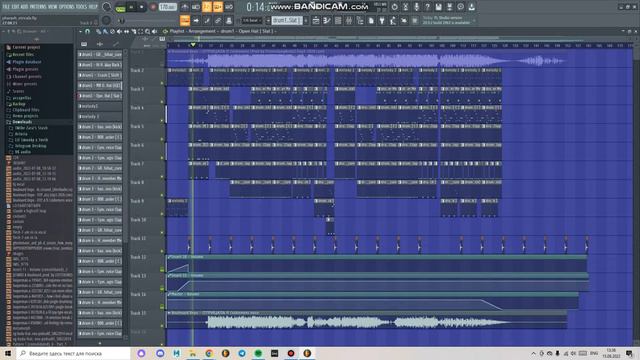The height and width of the screenshot is (360, 640).
Task: Select the playlist Paint brush tool
Action: [x=105, y=31]
